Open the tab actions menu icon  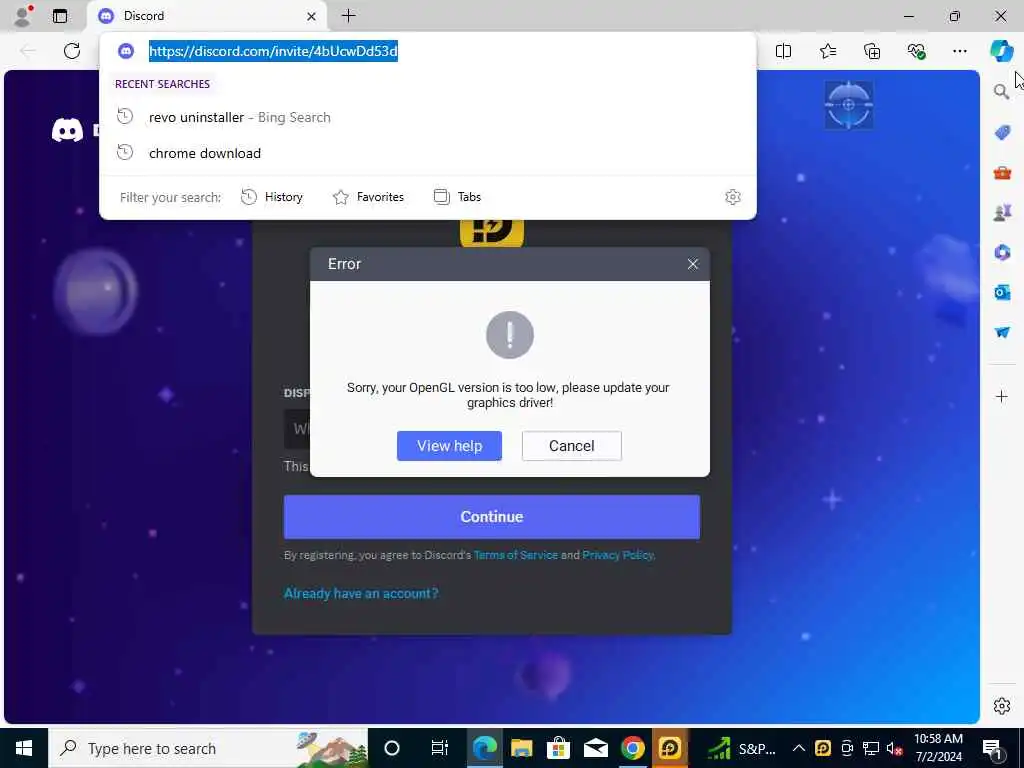tap(60, 16)
